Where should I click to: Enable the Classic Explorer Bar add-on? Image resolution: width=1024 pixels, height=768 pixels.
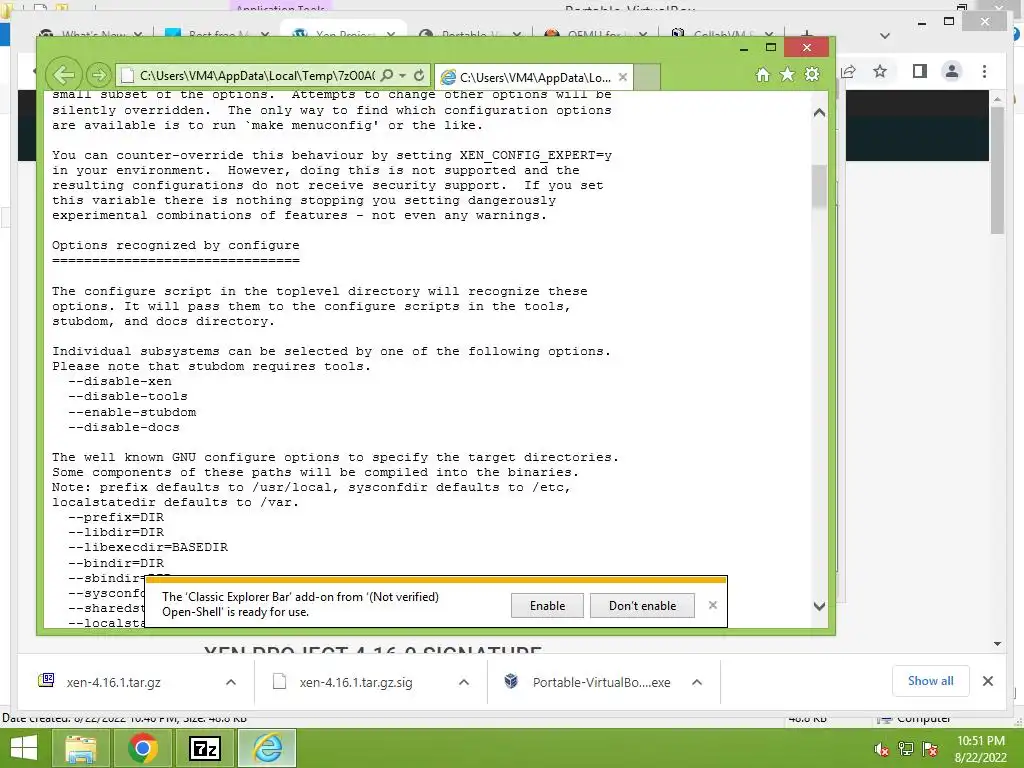coord(547,605)
